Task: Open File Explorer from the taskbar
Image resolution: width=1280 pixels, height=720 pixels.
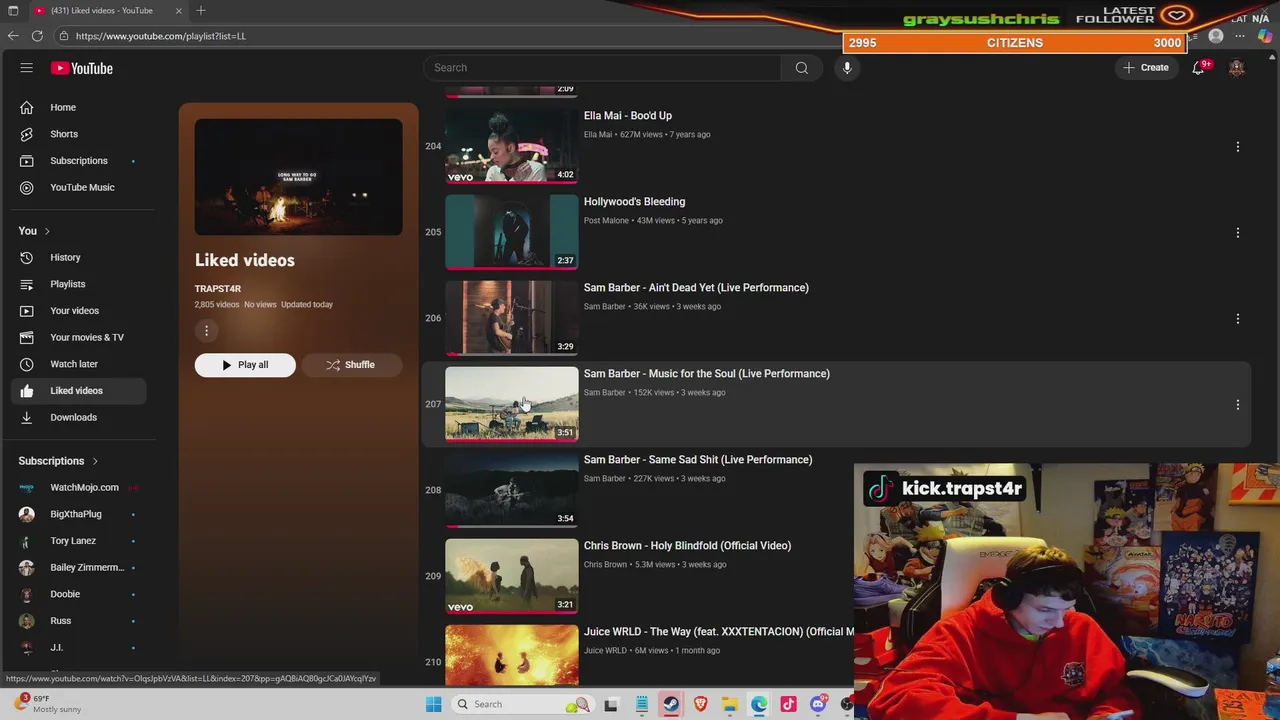Action: pyautogui.click(x=730, y=704)
